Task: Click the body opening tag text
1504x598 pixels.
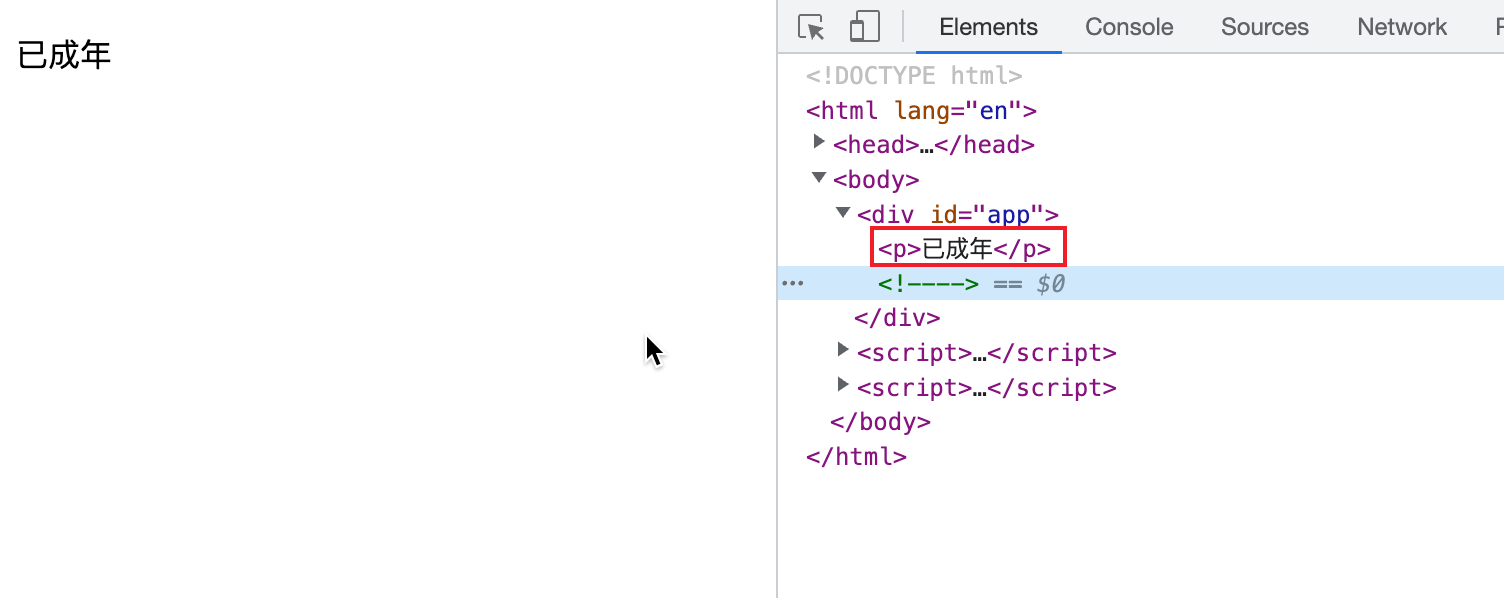Action: (x=876, y=180)
